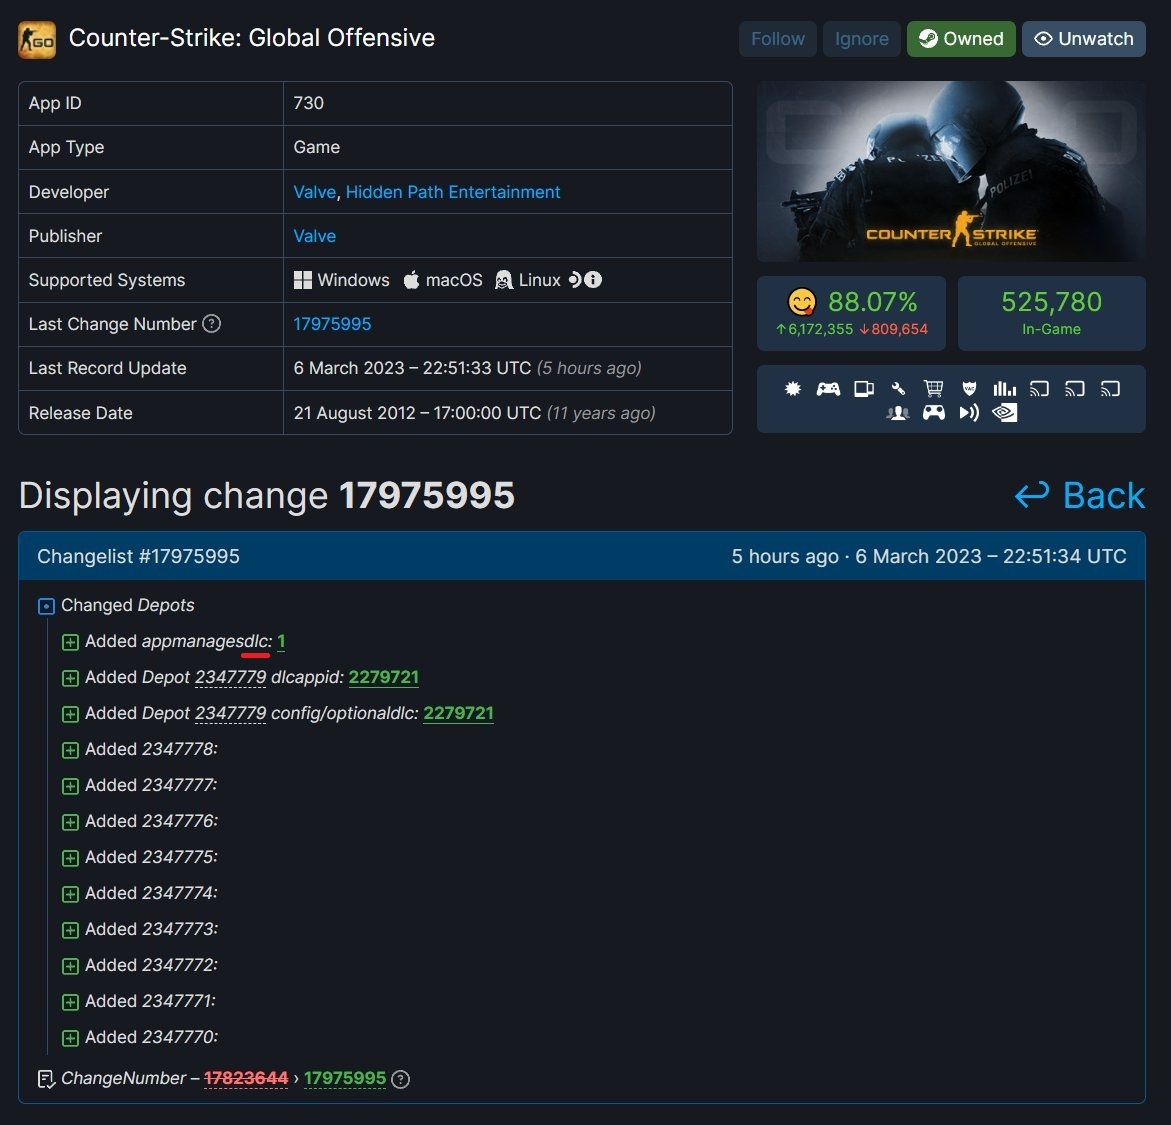Click the 88.07% rating box
The height and width of the screenshot is (1125, 1171).
851,313
